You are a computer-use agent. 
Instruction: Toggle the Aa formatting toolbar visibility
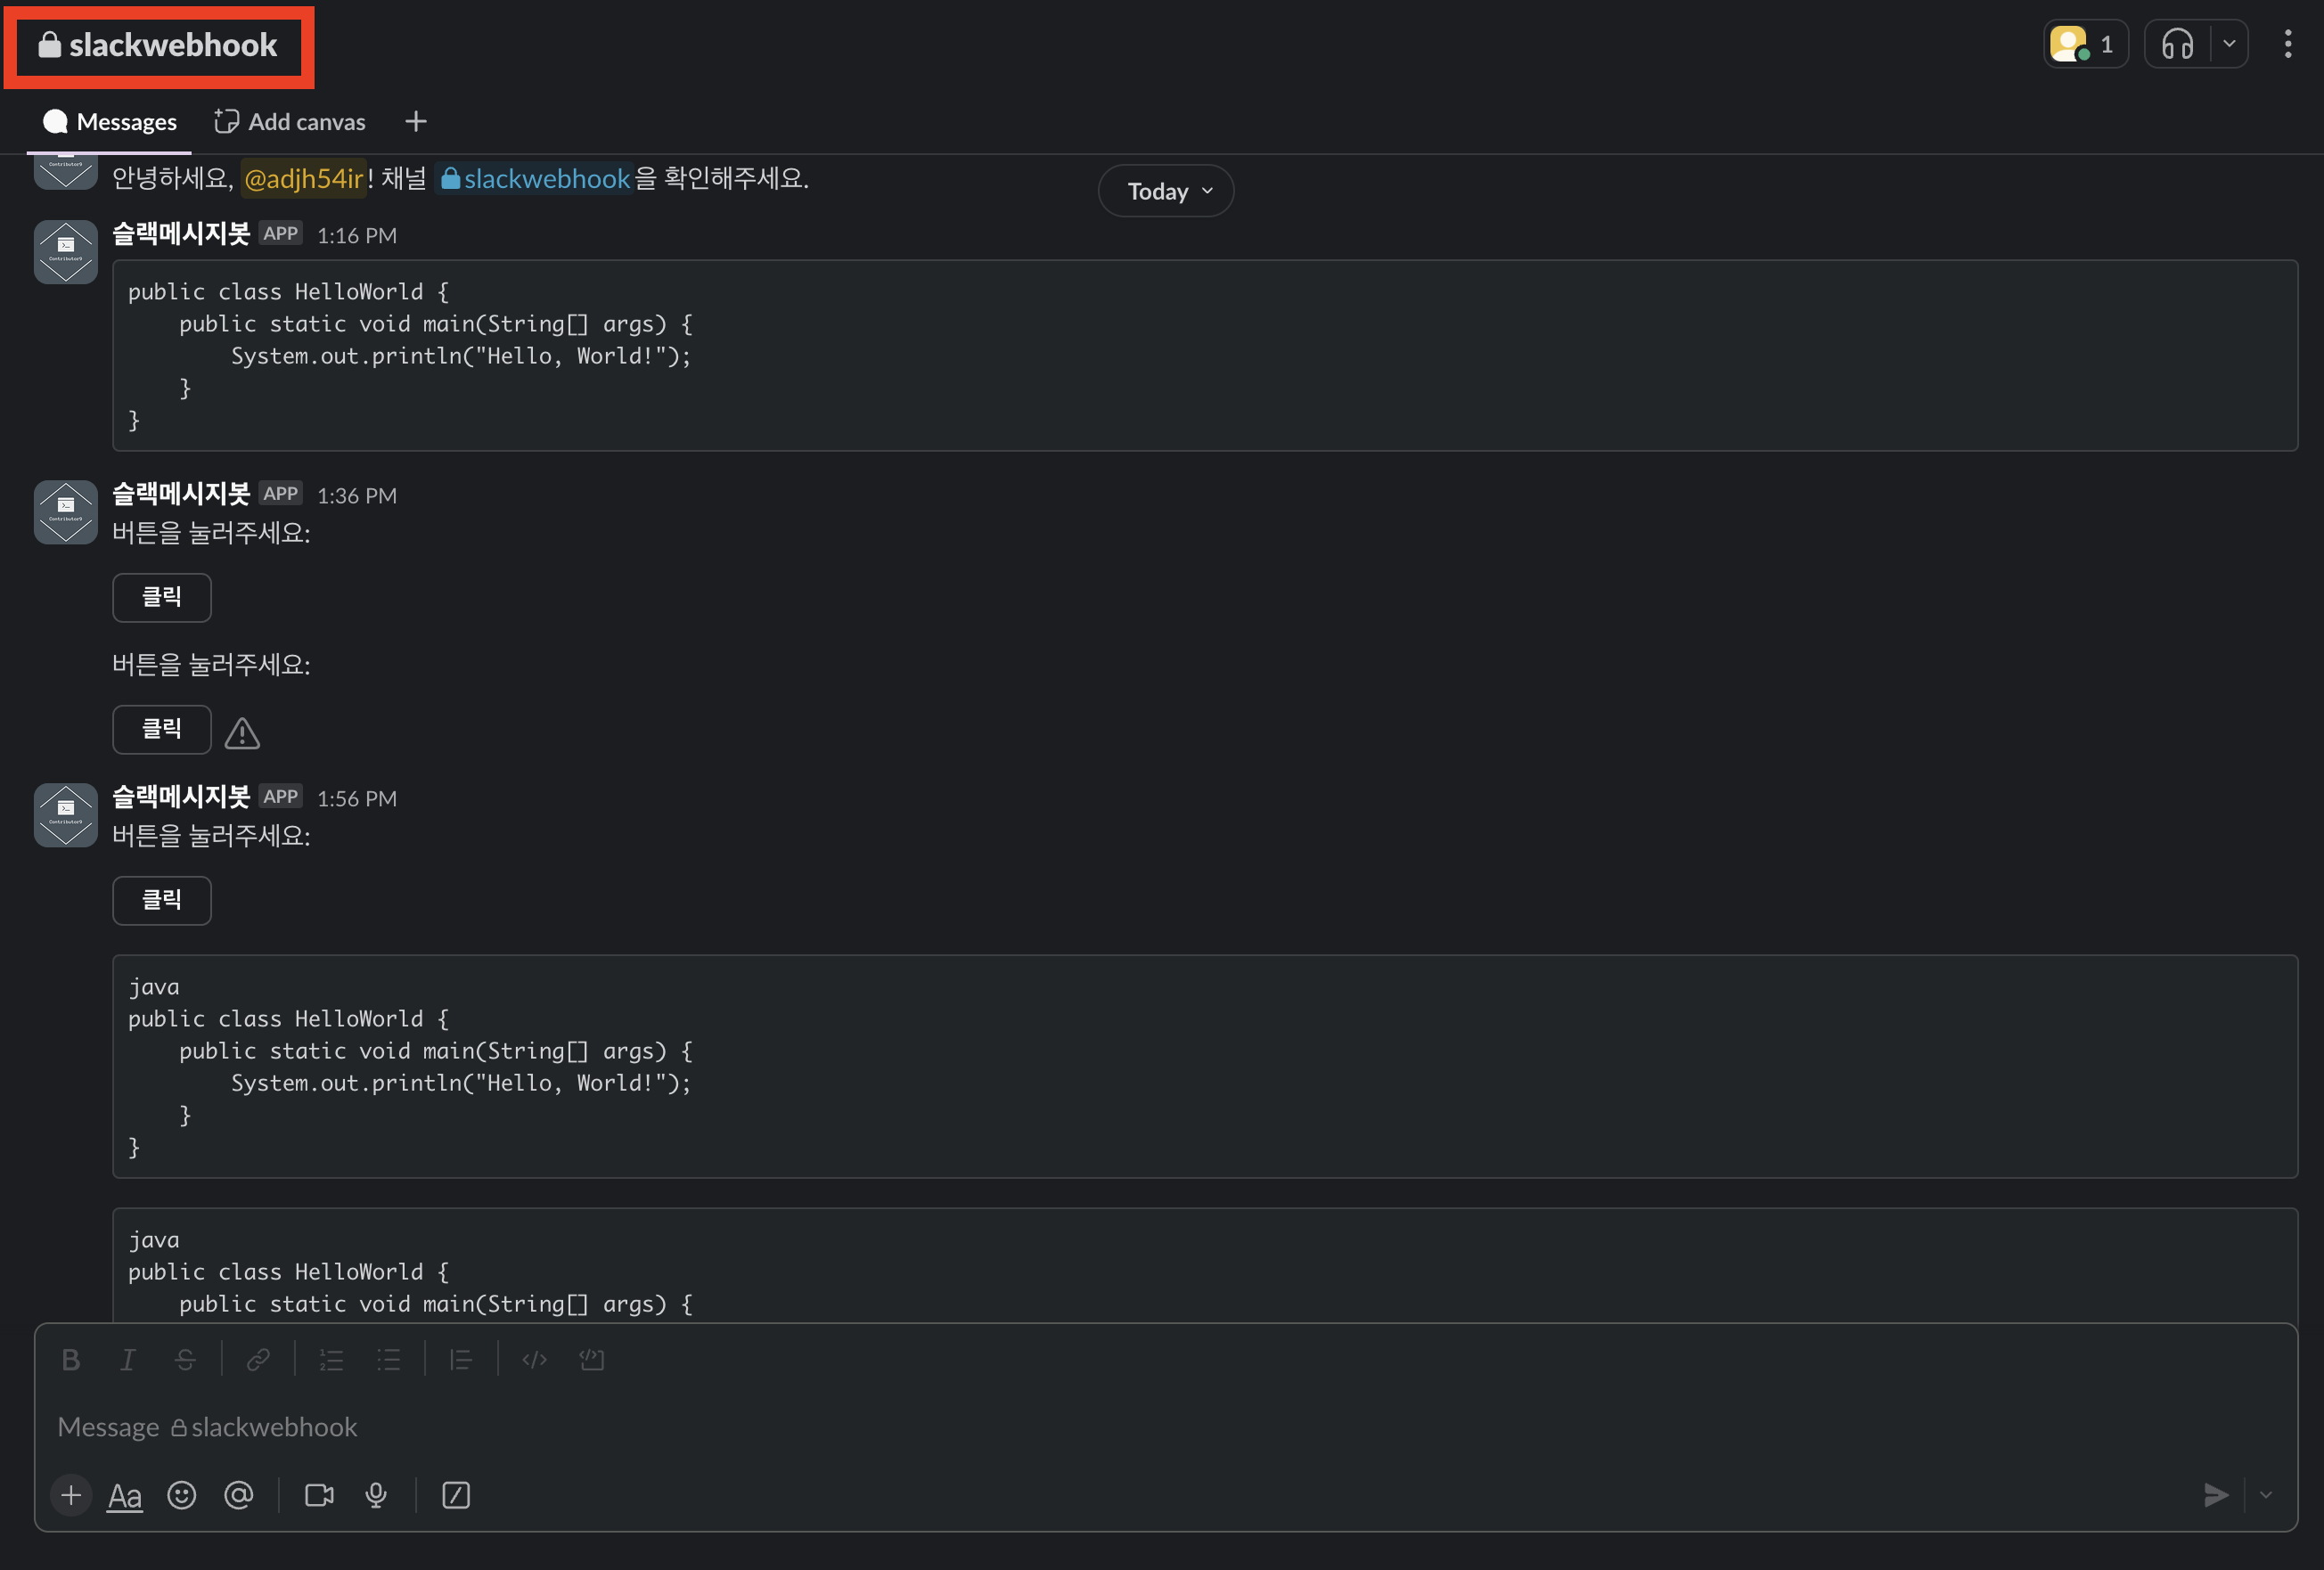(125, 1495)
